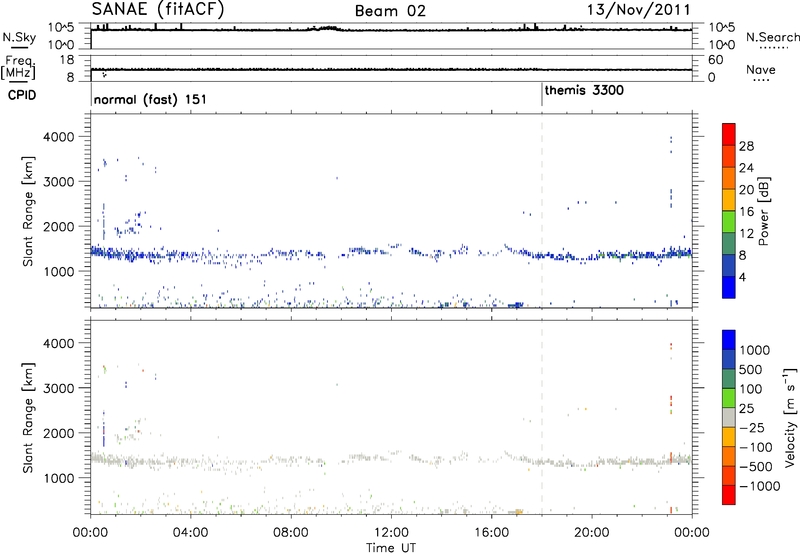Viewport: 800px width, 554px height.
Task: Click the 13/Nov/2011 date label
Action: [638, 10]
